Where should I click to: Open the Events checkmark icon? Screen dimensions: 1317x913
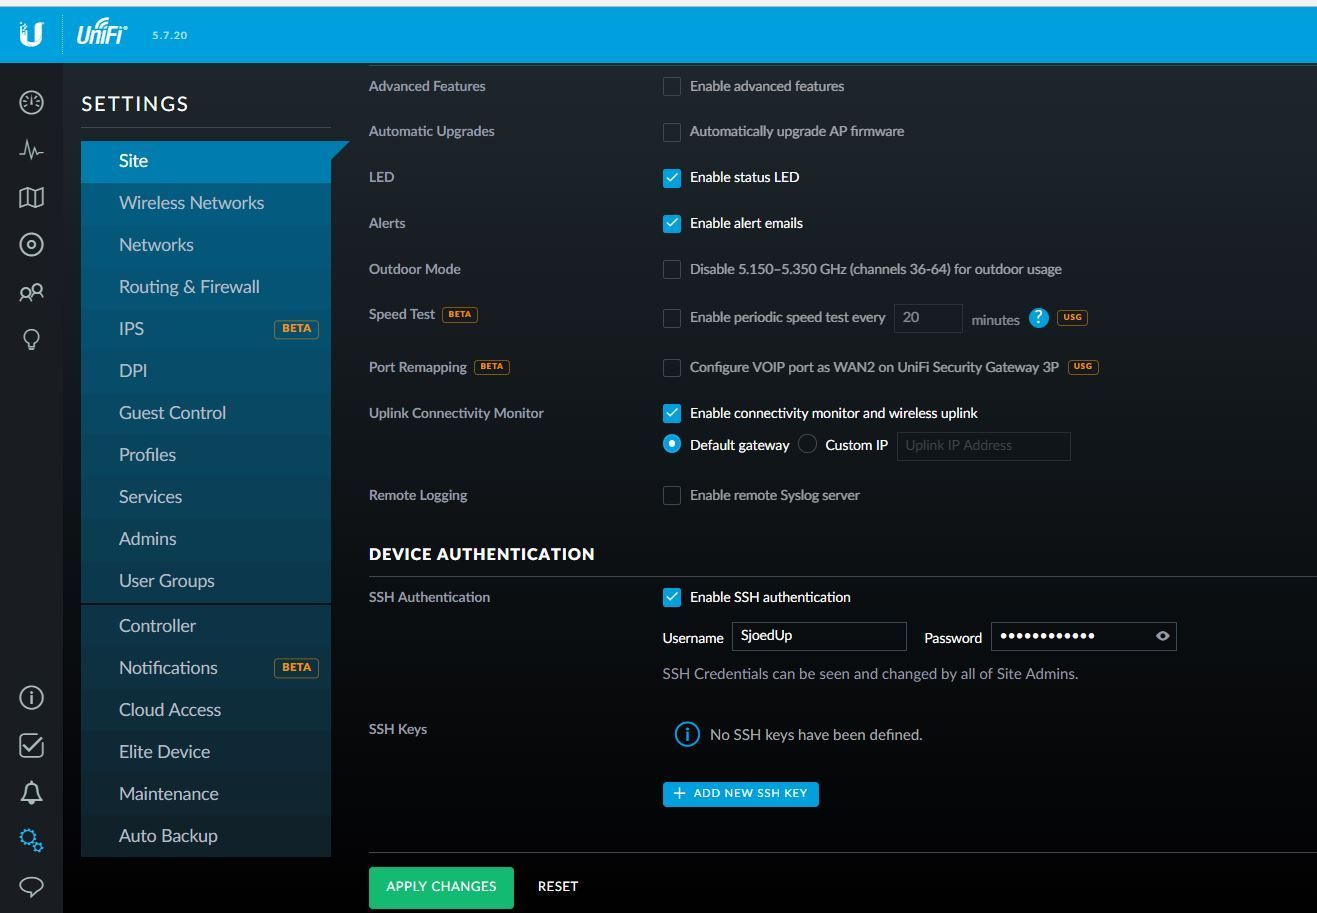pos(31,745)
